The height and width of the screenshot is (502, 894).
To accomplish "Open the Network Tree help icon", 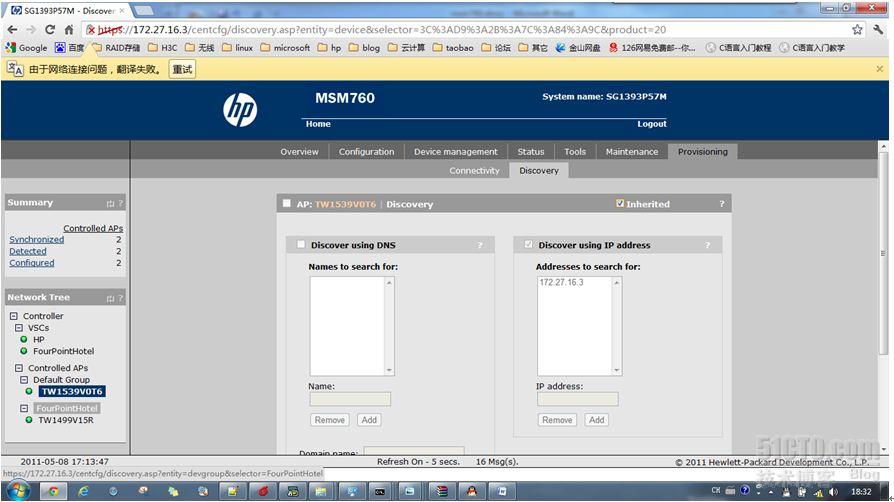I will (120, 298).
